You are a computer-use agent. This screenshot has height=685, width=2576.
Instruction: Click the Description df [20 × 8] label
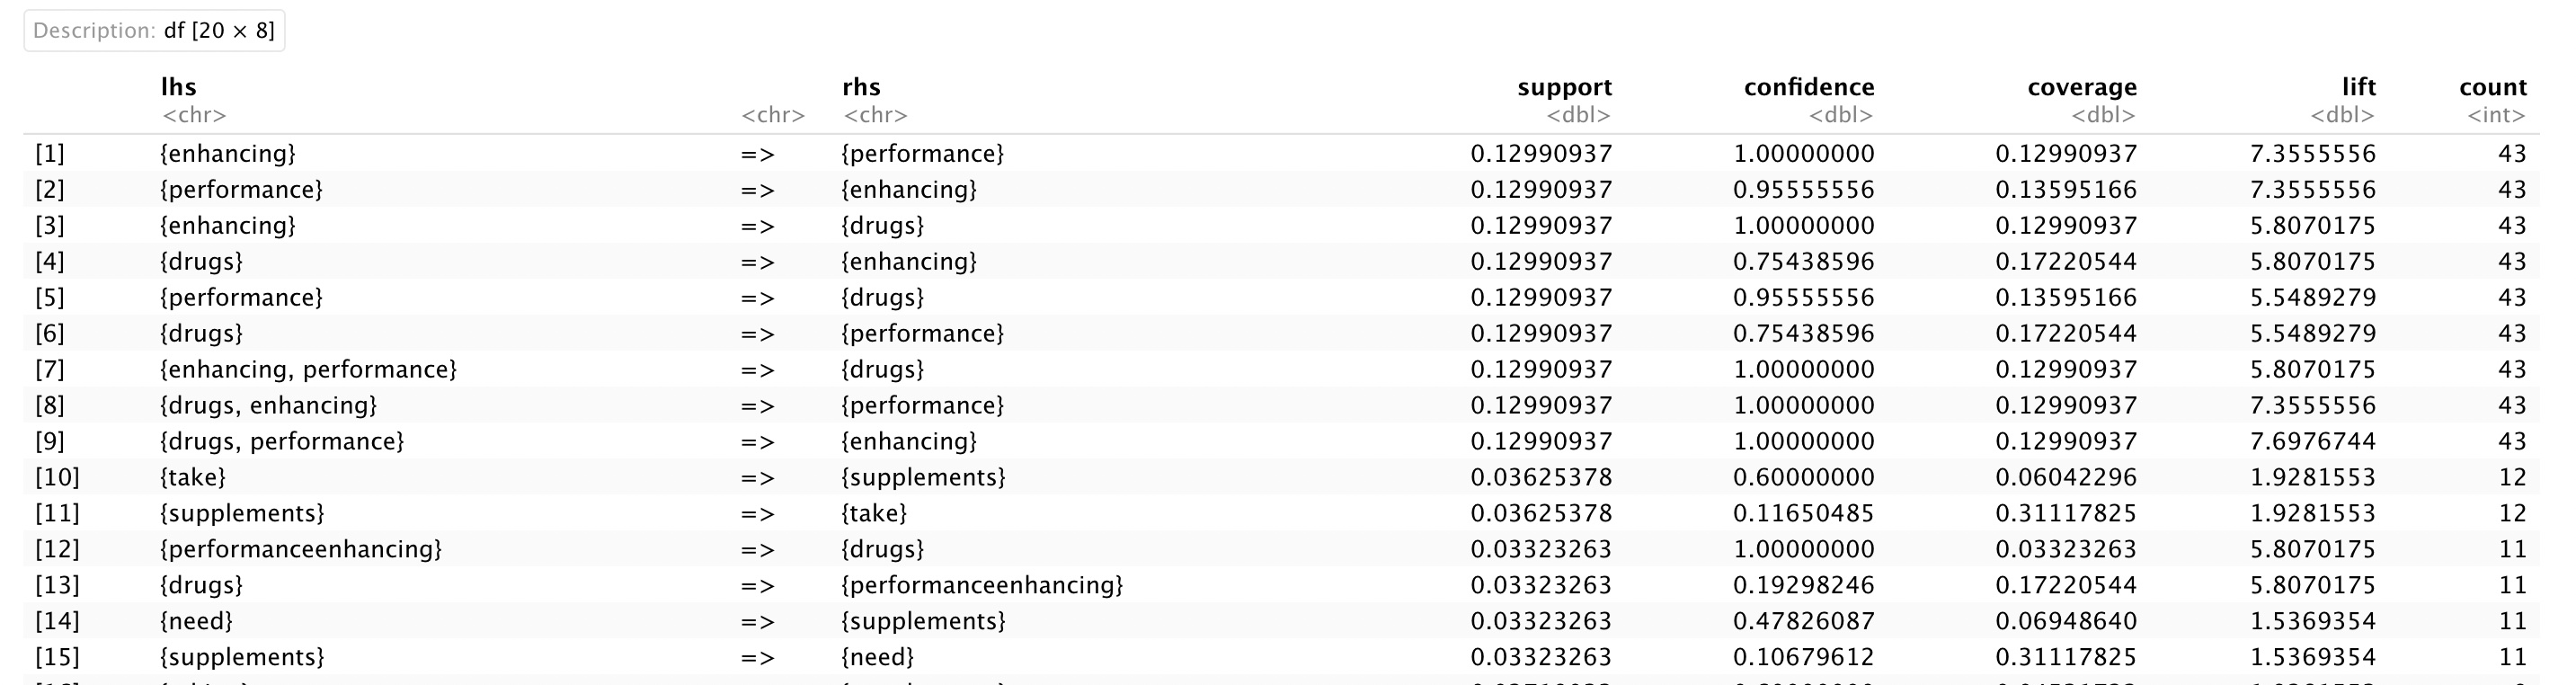154,31
